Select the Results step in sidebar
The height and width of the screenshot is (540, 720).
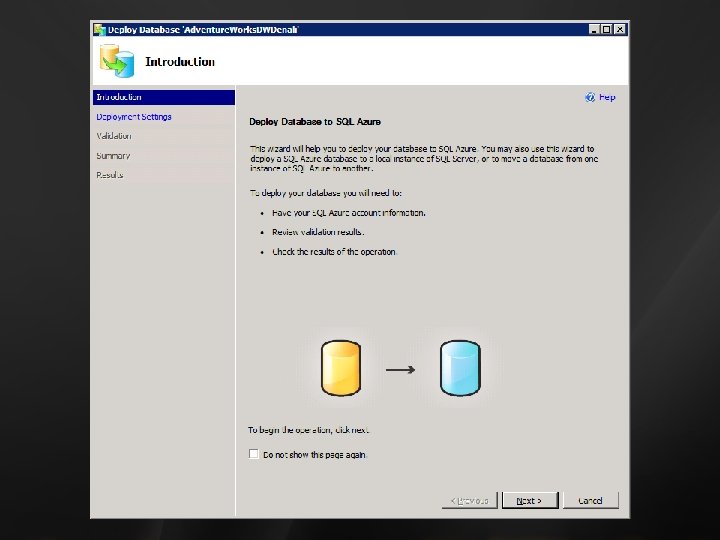pos(110,175)
